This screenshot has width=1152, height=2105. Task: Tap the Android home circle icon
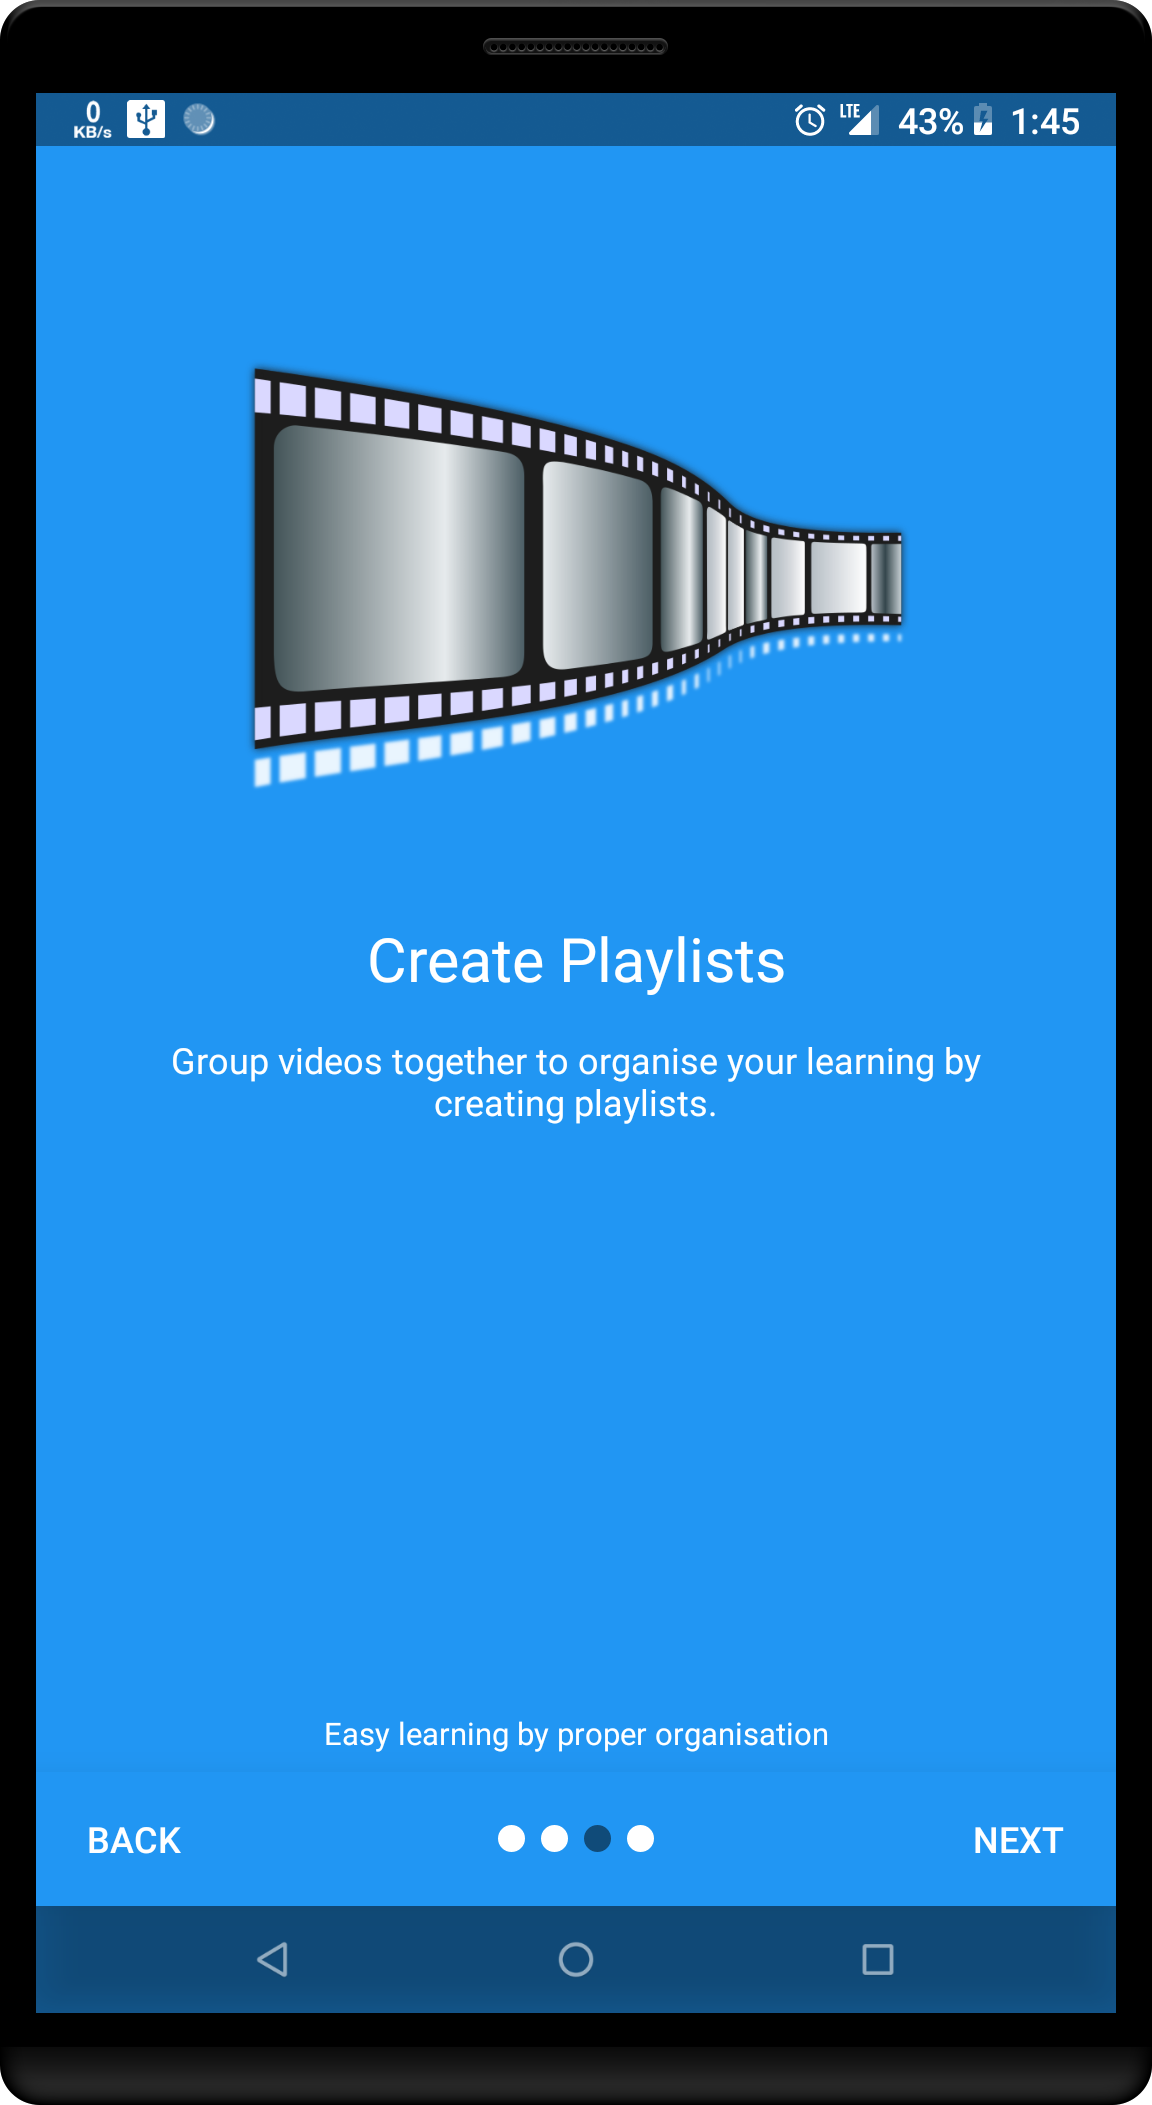click(576, 1959)
